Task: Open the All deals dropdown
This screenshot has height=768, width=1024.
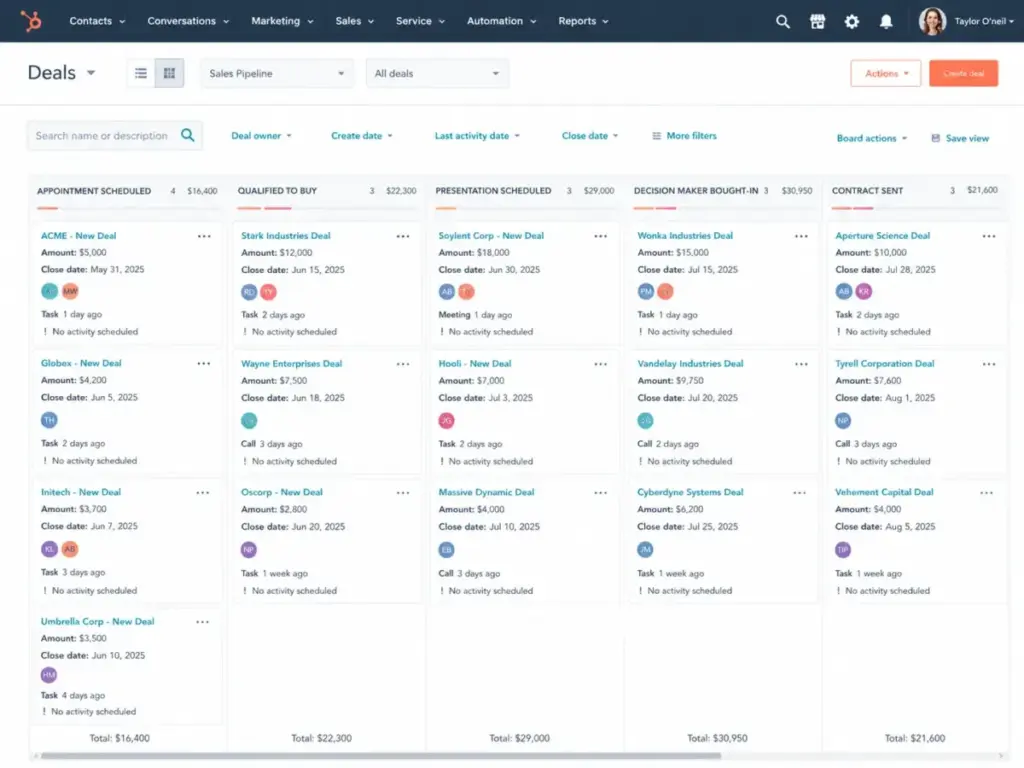Action: [x=437, y=73]
